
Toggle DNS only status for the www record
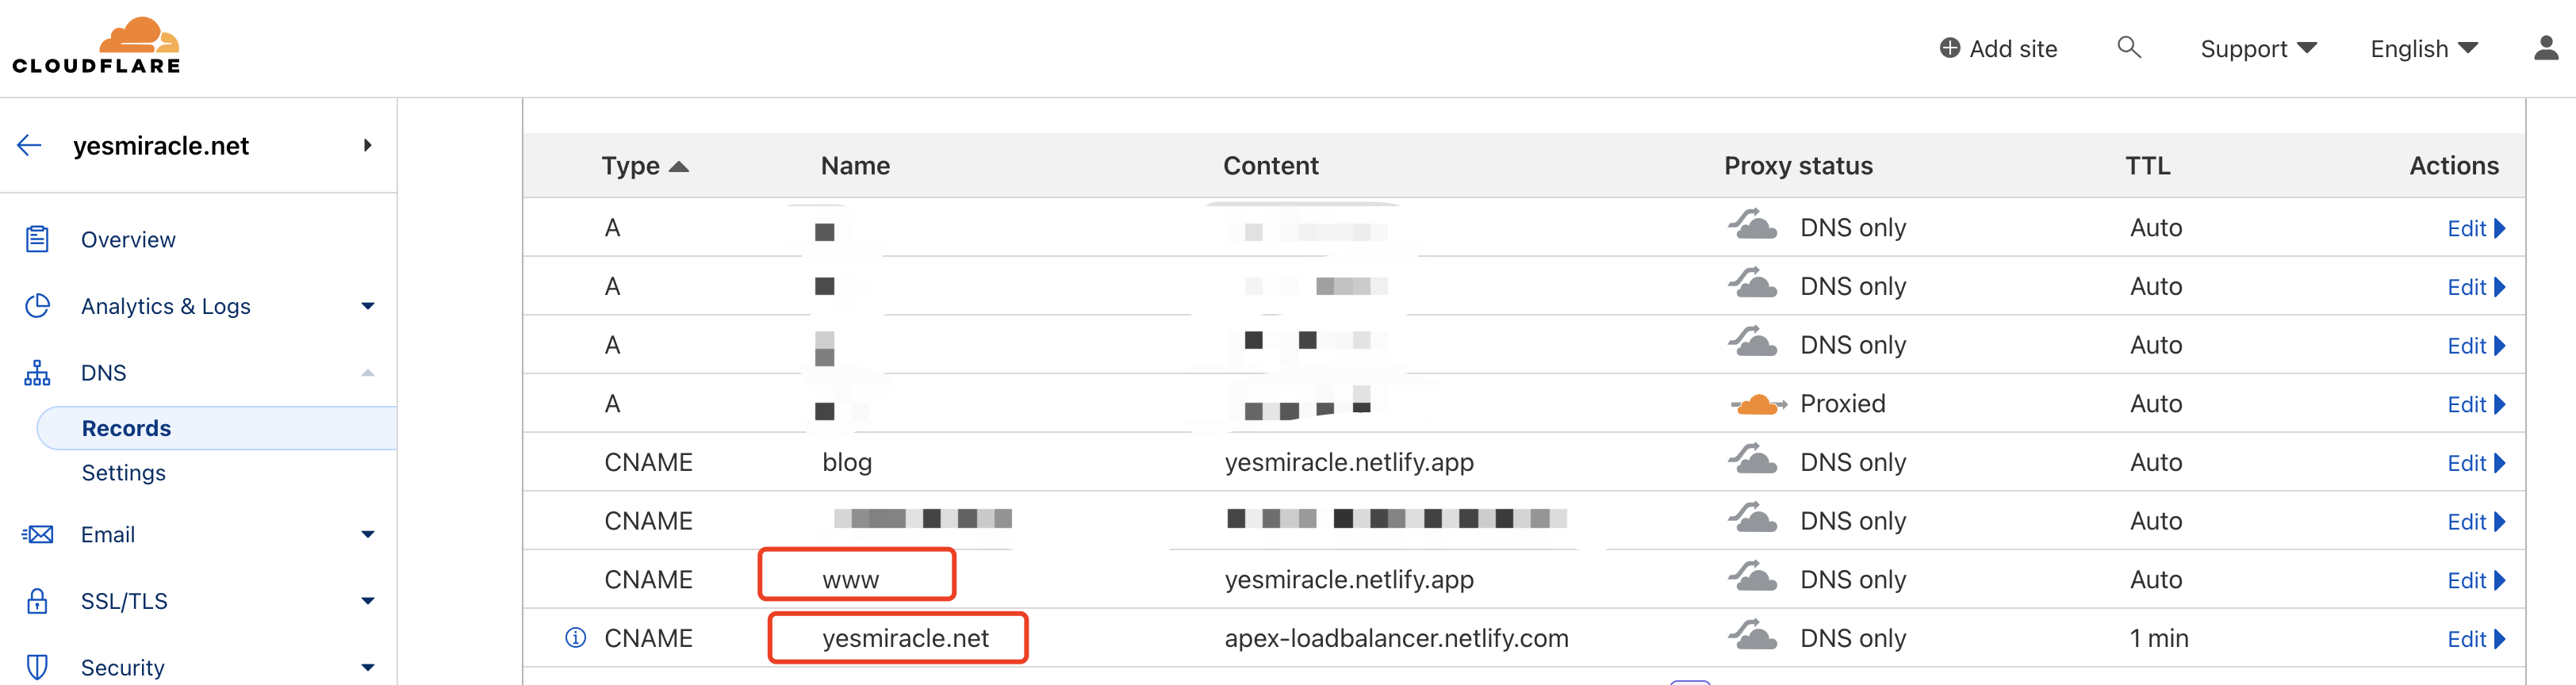pos(1753,578)
